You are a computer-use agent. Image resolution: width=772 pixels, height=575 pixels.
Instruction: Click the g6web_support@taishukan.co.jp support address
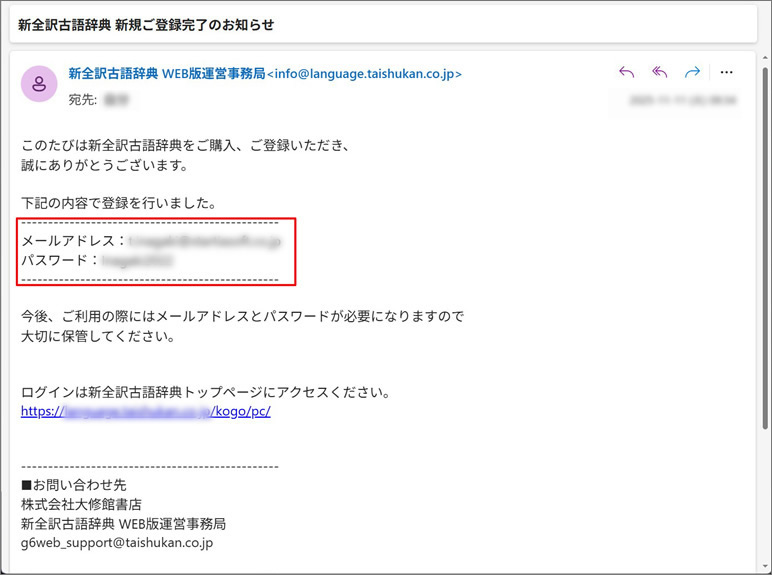(x=117, y=543)
